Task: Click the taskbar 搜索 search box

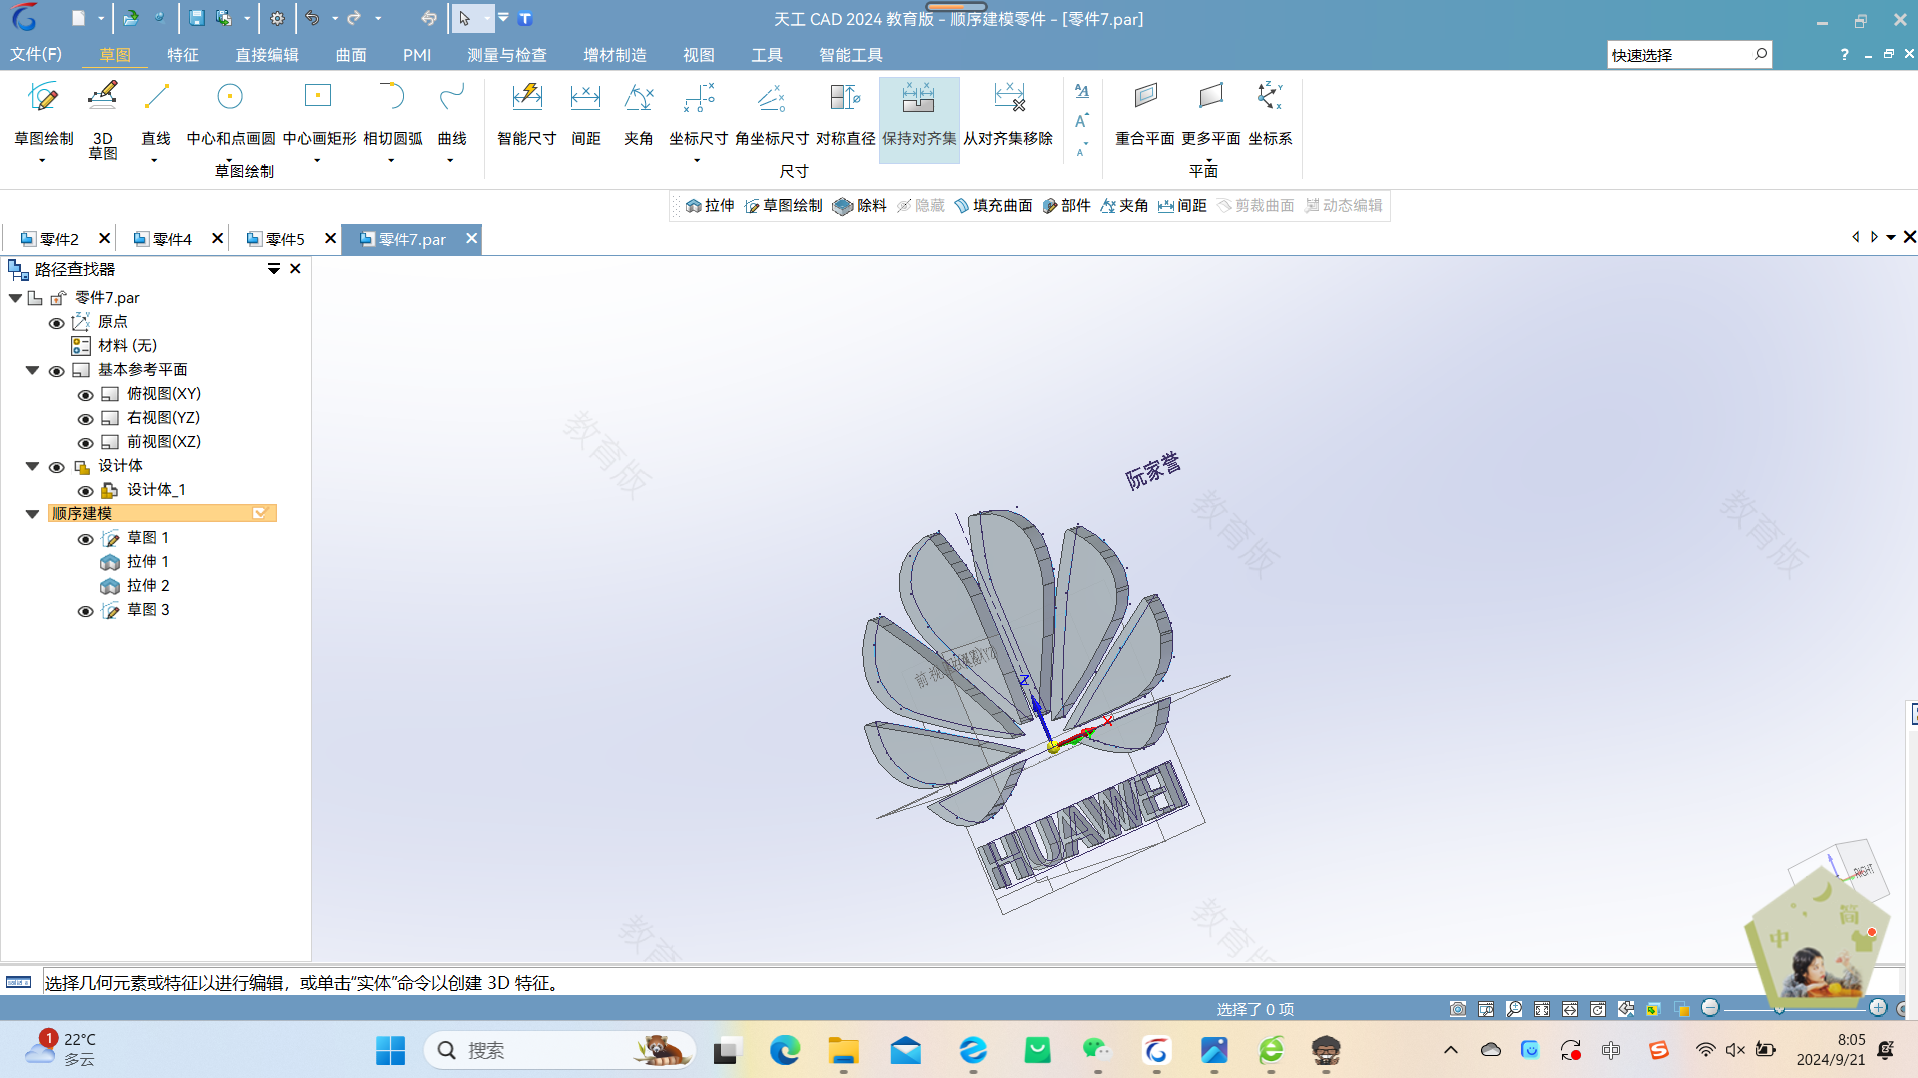Action: 560,1050
